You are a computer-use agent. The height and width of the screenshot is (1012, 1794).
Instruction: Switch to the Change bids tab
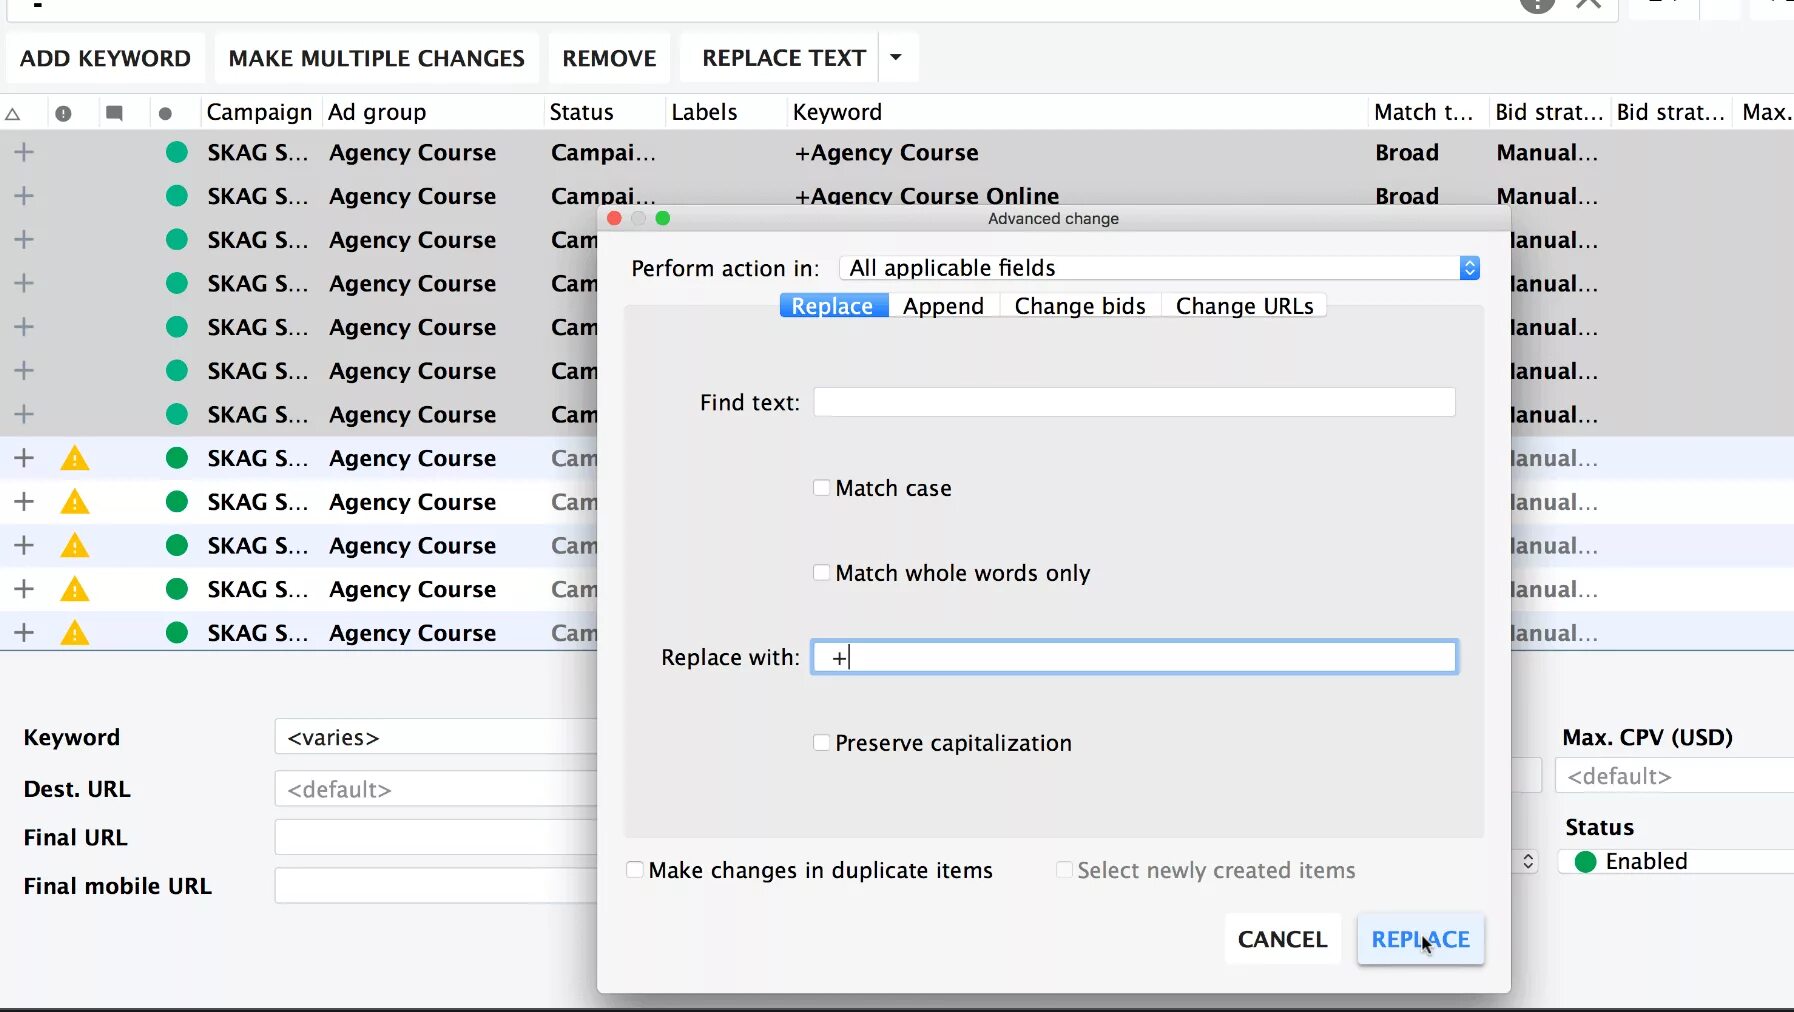tap(1080, 306)
